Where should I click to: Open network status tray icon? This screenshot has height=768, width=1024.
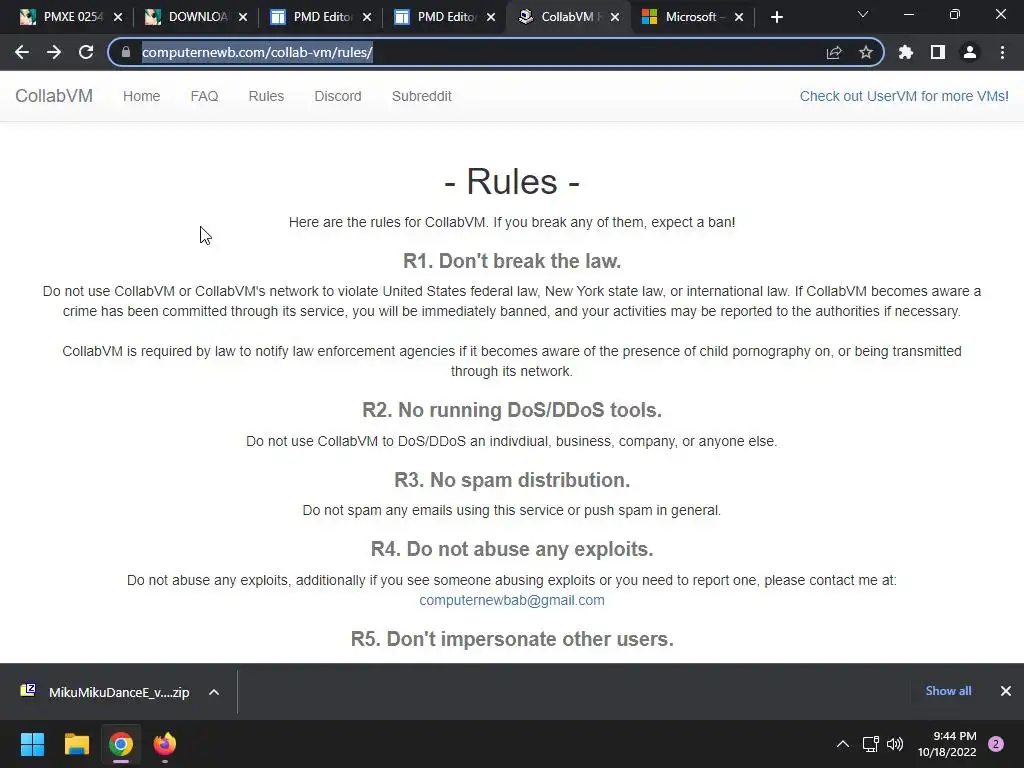(871, 744)
